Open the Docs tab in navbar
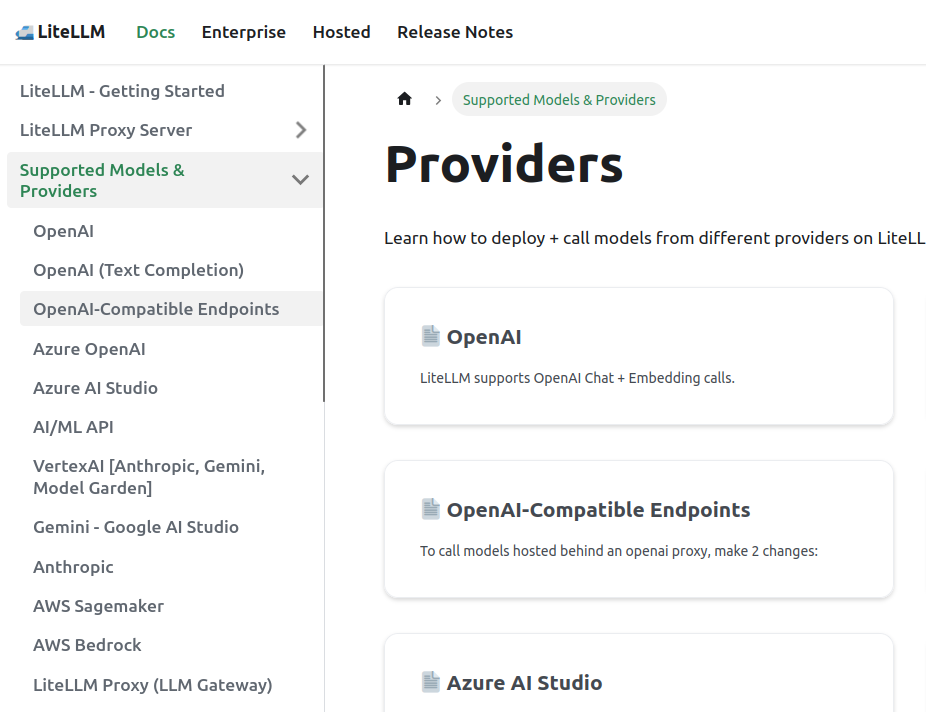Screen dimensions: 926x712 click(155, 32)
